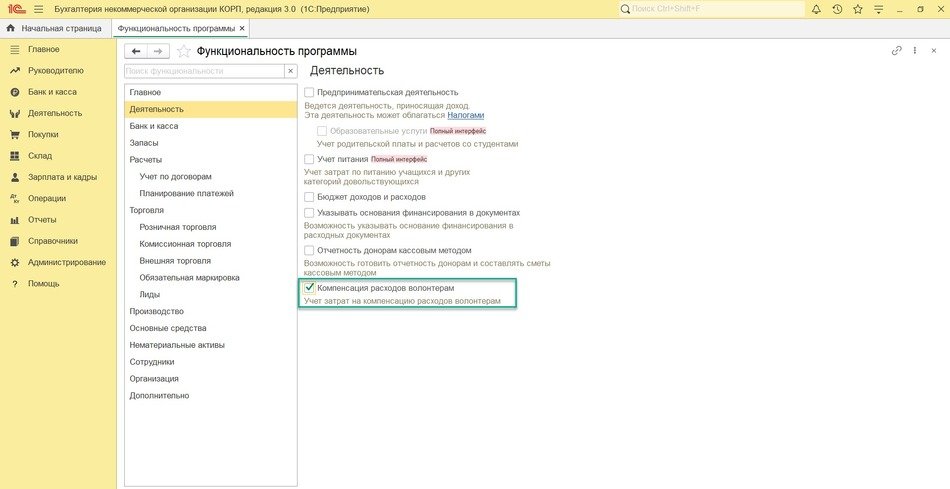Enable Предпринимательская деятельность checkbox
Image resolution: width=950 pixels, height=489 pixels.
click(x=310, y=92)
